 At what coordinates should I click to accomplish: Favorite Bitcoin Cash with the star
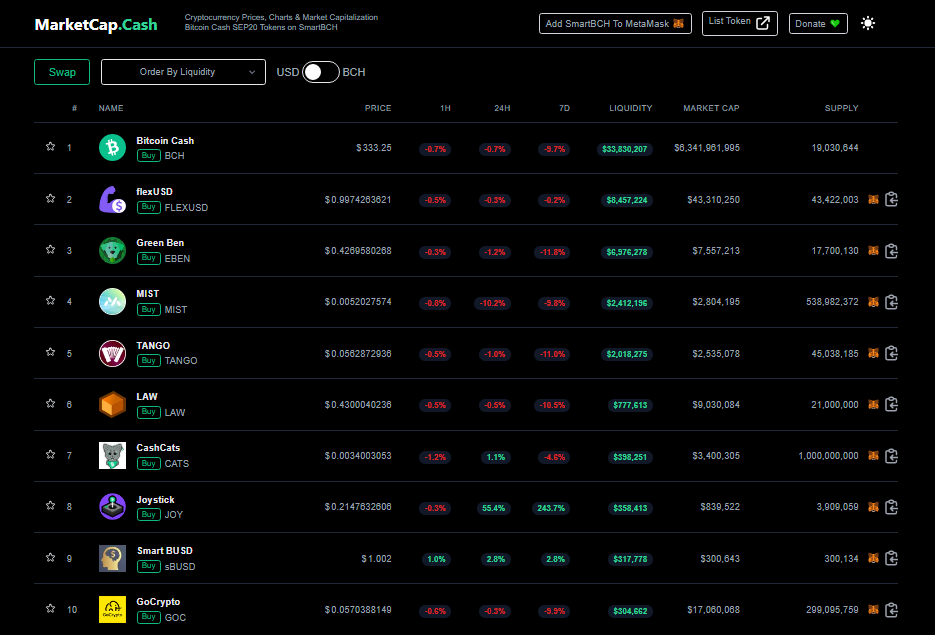click(x=51, y=147)
